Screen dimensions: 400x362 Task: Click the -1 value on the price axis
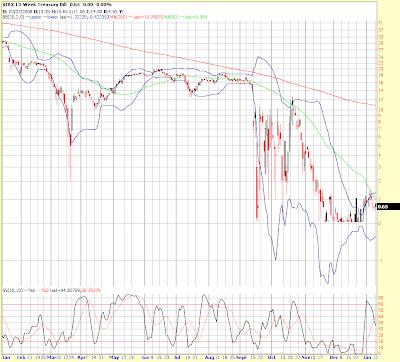(x=380, y=261)
